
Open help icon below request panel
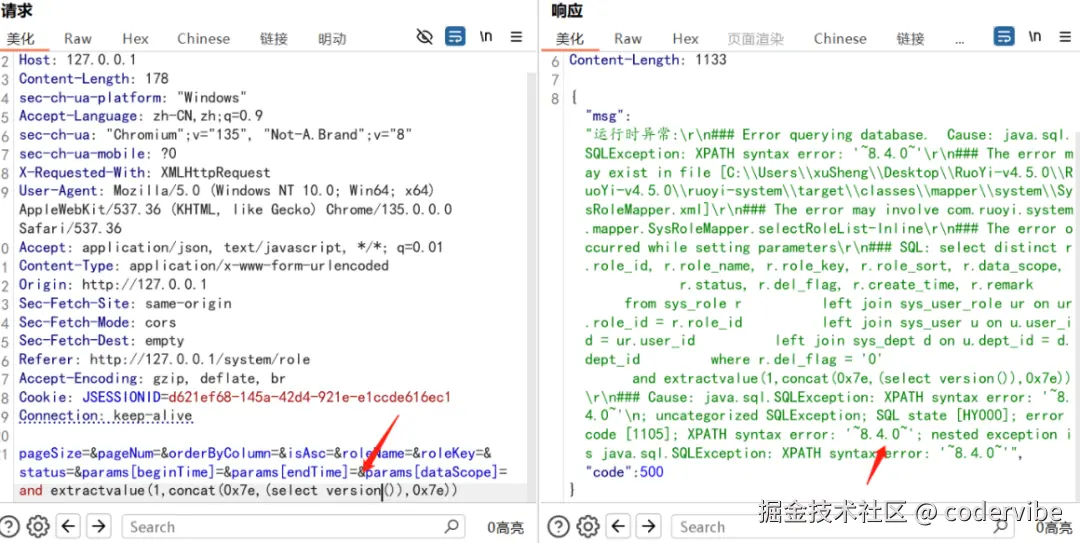click(10, 527)
